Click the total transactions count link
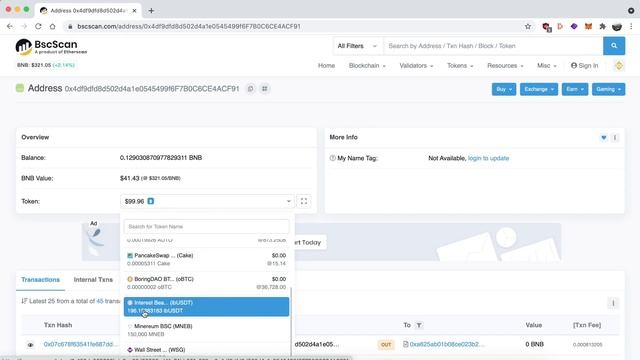The height and width of the screenshot is (360, 640). 100,301
